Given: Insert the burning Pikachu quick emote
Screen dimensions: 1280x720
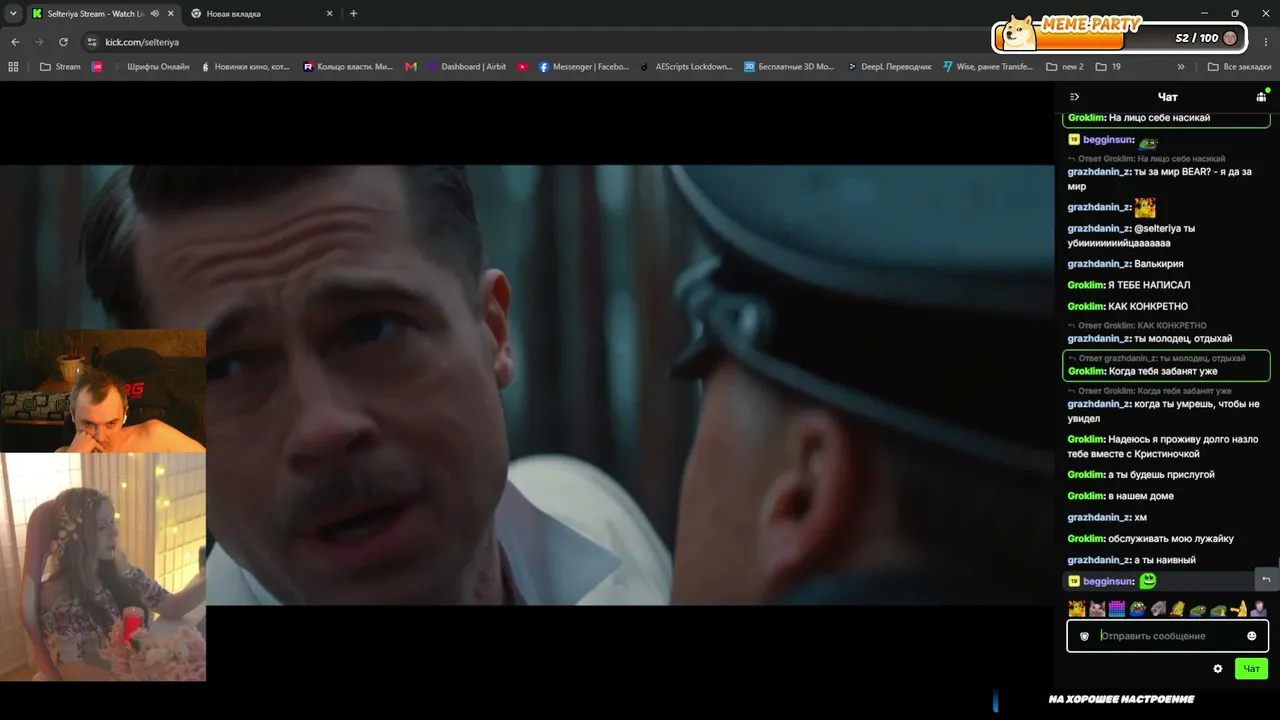Looking at the screenshot, I should (1077, 608).
